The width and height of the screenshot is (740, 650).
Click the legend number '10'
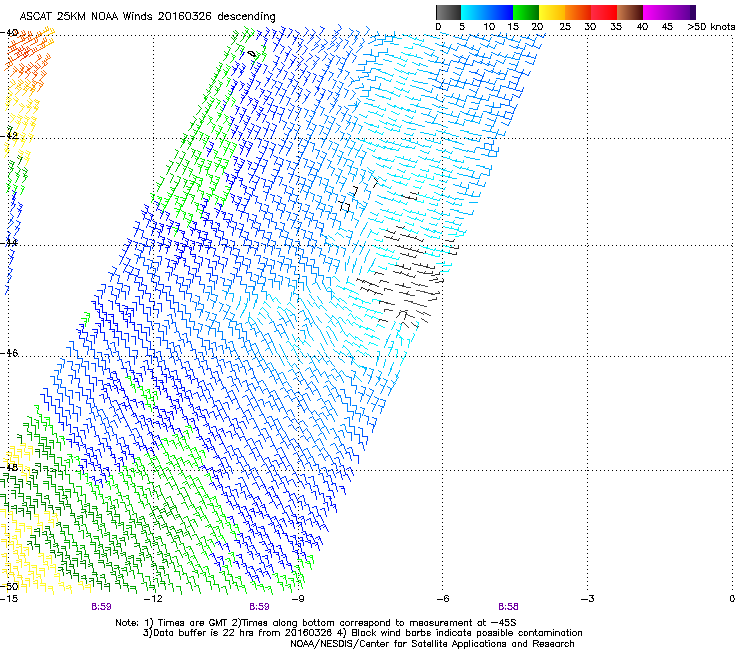[489, 27]
